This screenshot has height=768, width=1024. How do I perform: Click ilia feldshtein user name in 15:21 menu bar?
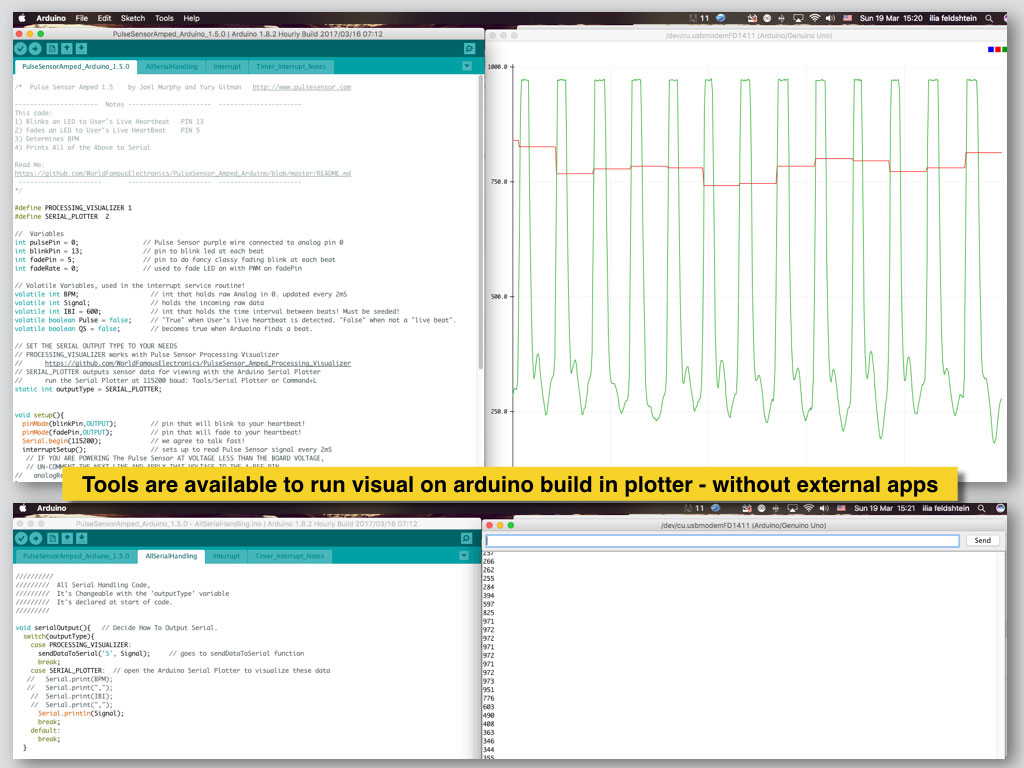tap(946, 508)
